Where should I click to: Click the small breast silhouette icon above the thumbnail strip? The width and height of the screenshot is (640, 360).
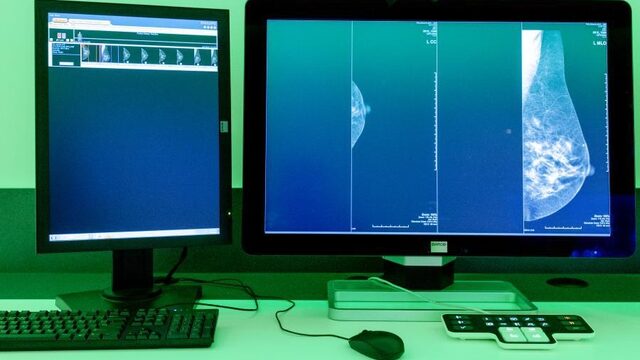point(80,37)
